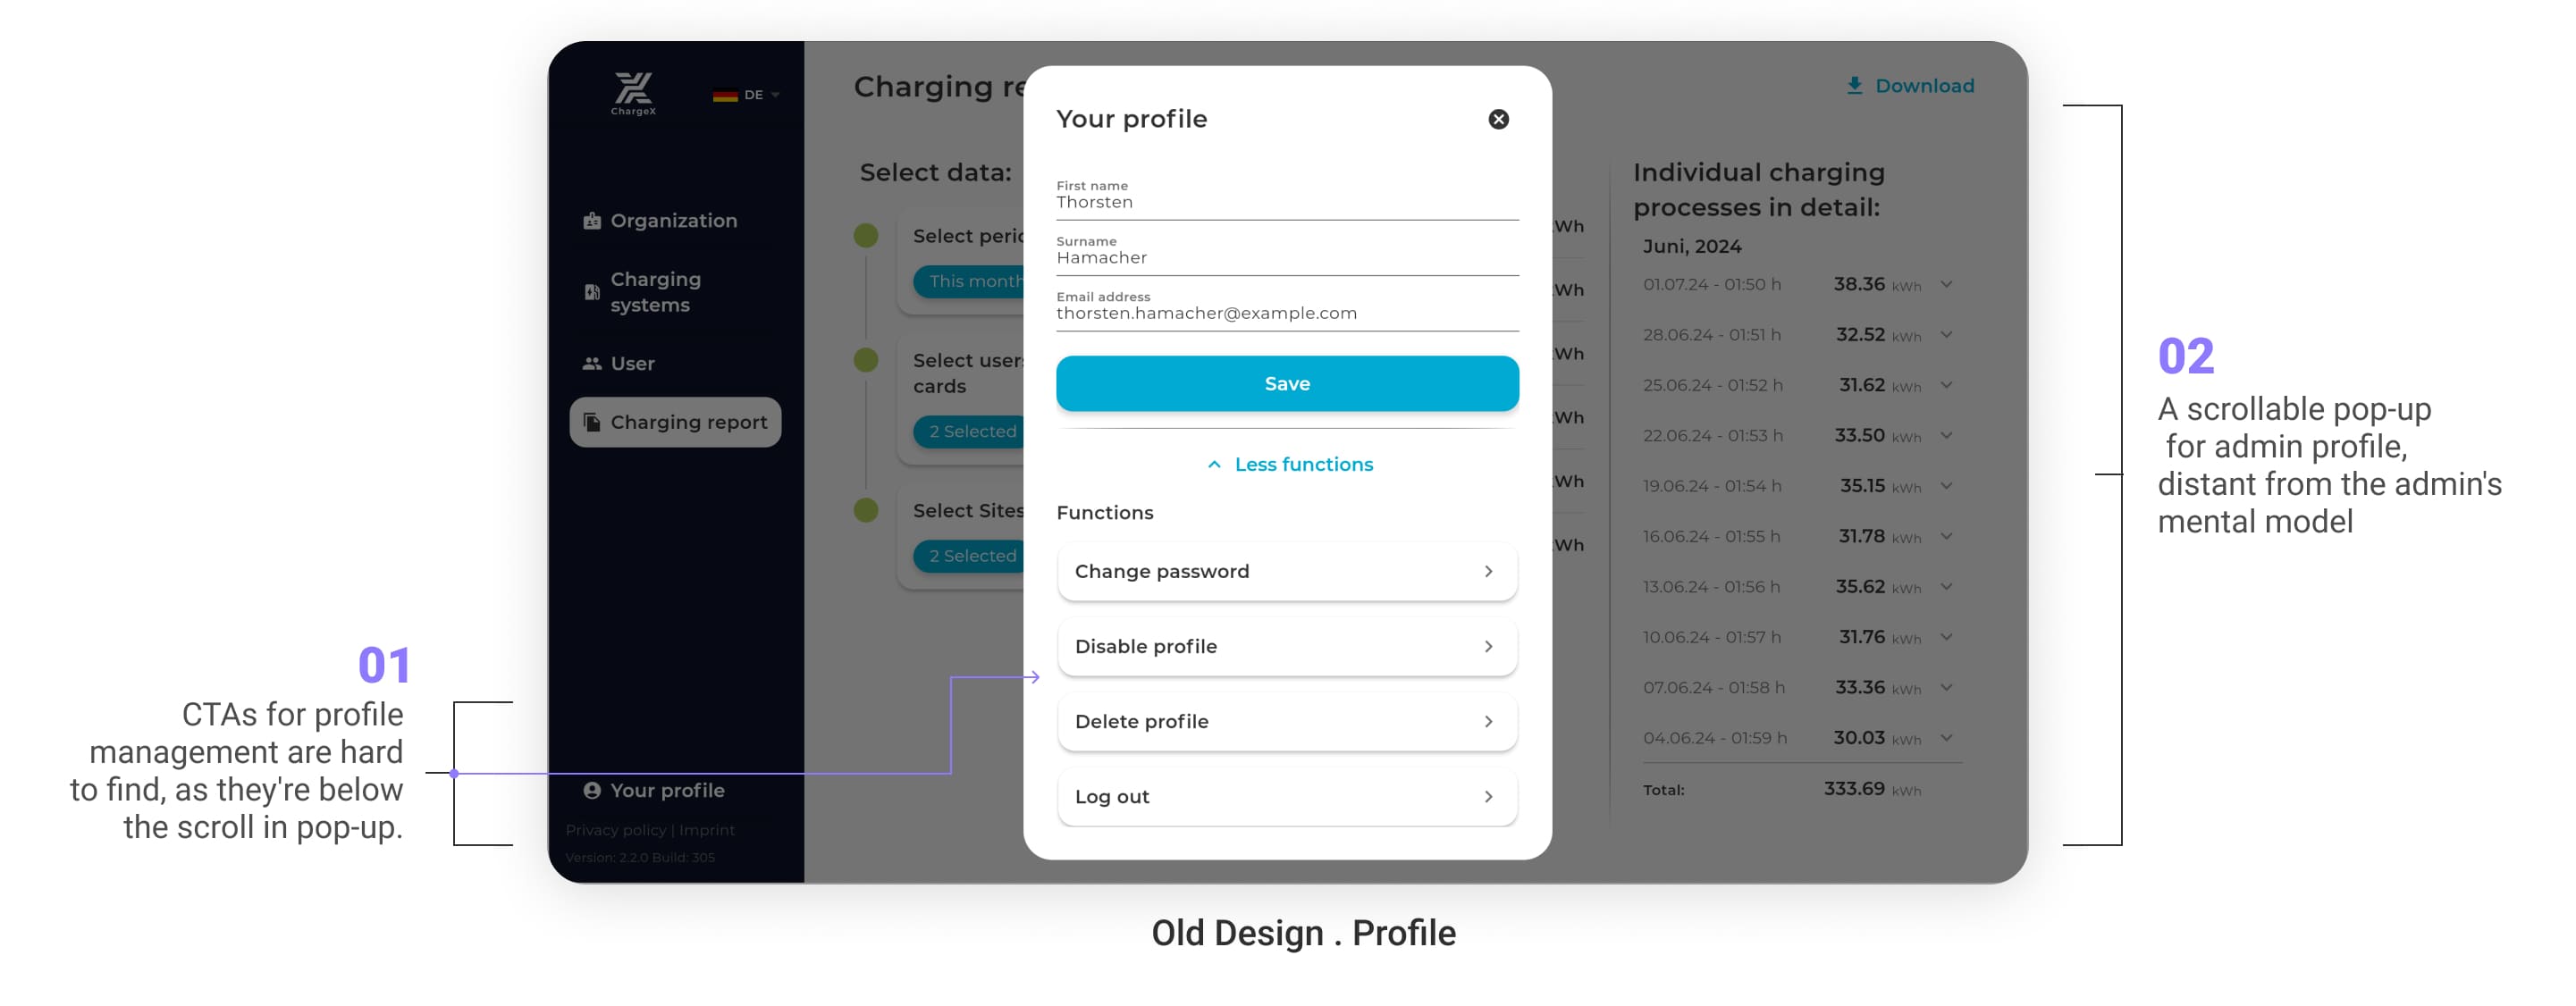The height and width of the screenshot is (1006, 2576).
Task: Click the Your profile avatar icon
Action: tap(592, 790)
